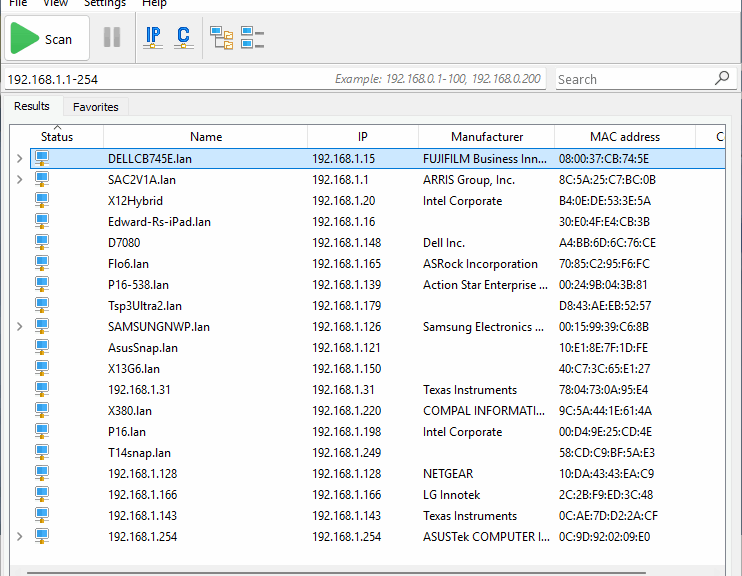Click the computer icon for SAC2V1A.lan
The width and height of the screenshot is (742, 576).
click(42, 179)
